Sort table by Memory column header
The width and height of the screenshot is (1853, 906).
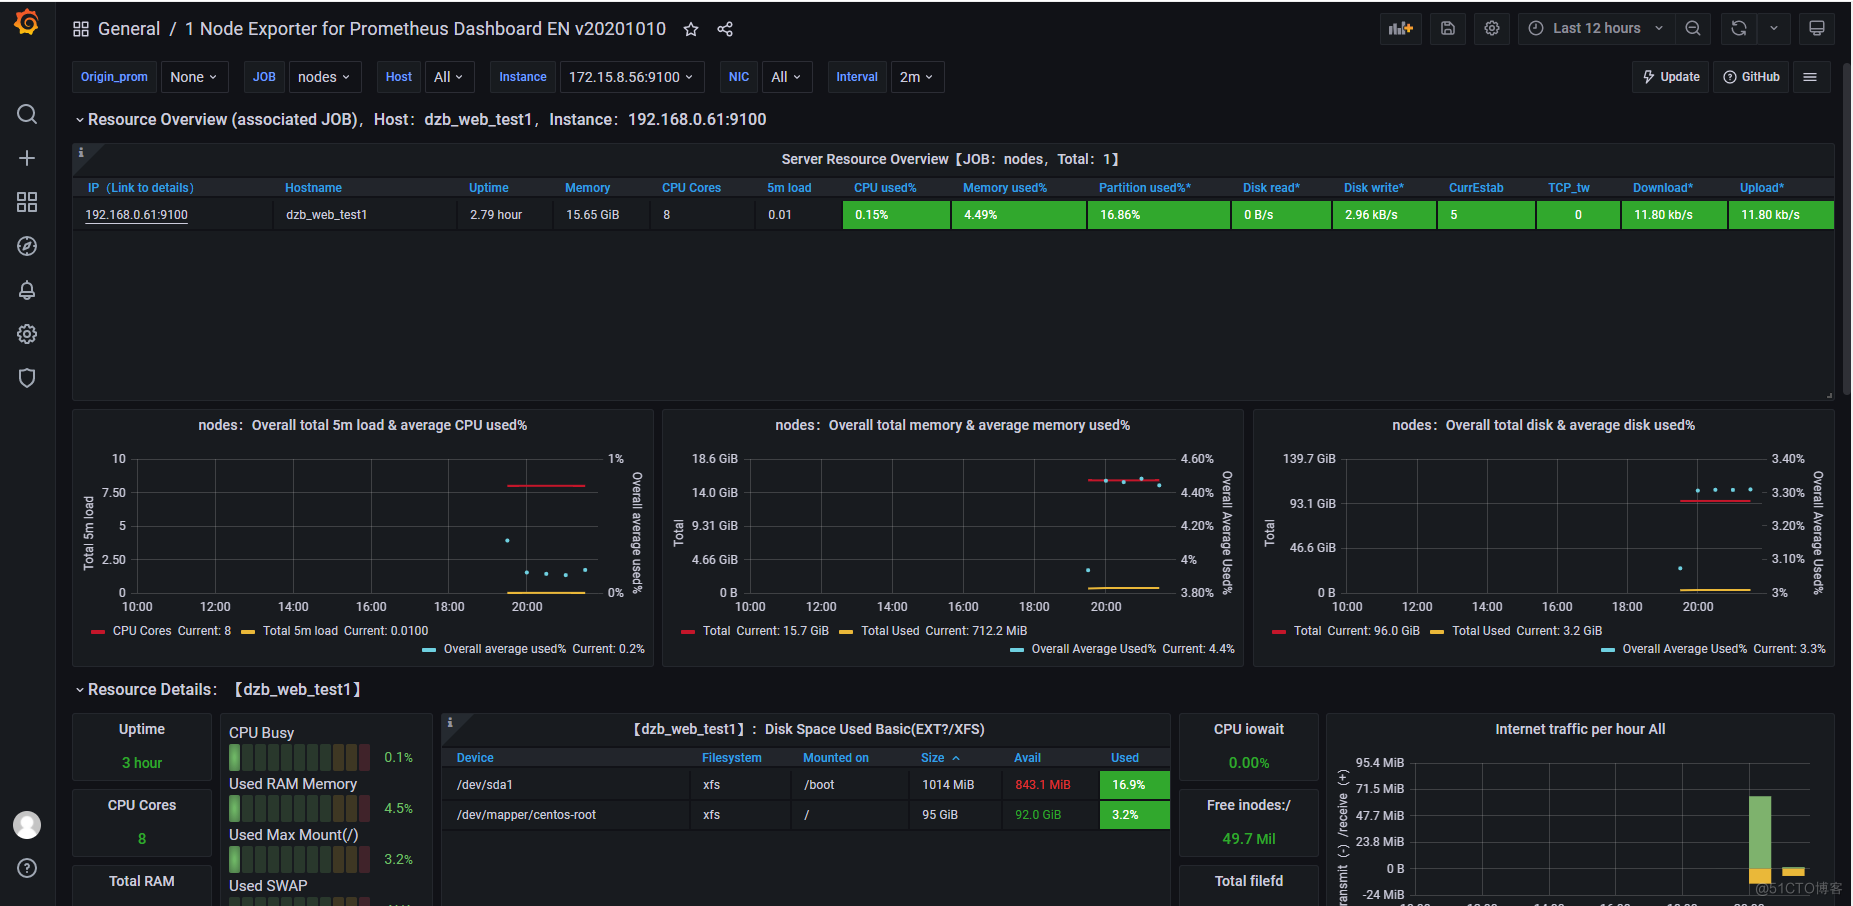pos(587,188)
